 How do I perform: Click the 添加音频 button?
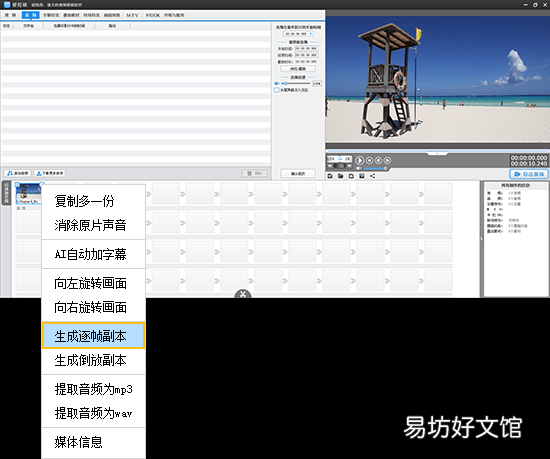[x=18, y=173]
